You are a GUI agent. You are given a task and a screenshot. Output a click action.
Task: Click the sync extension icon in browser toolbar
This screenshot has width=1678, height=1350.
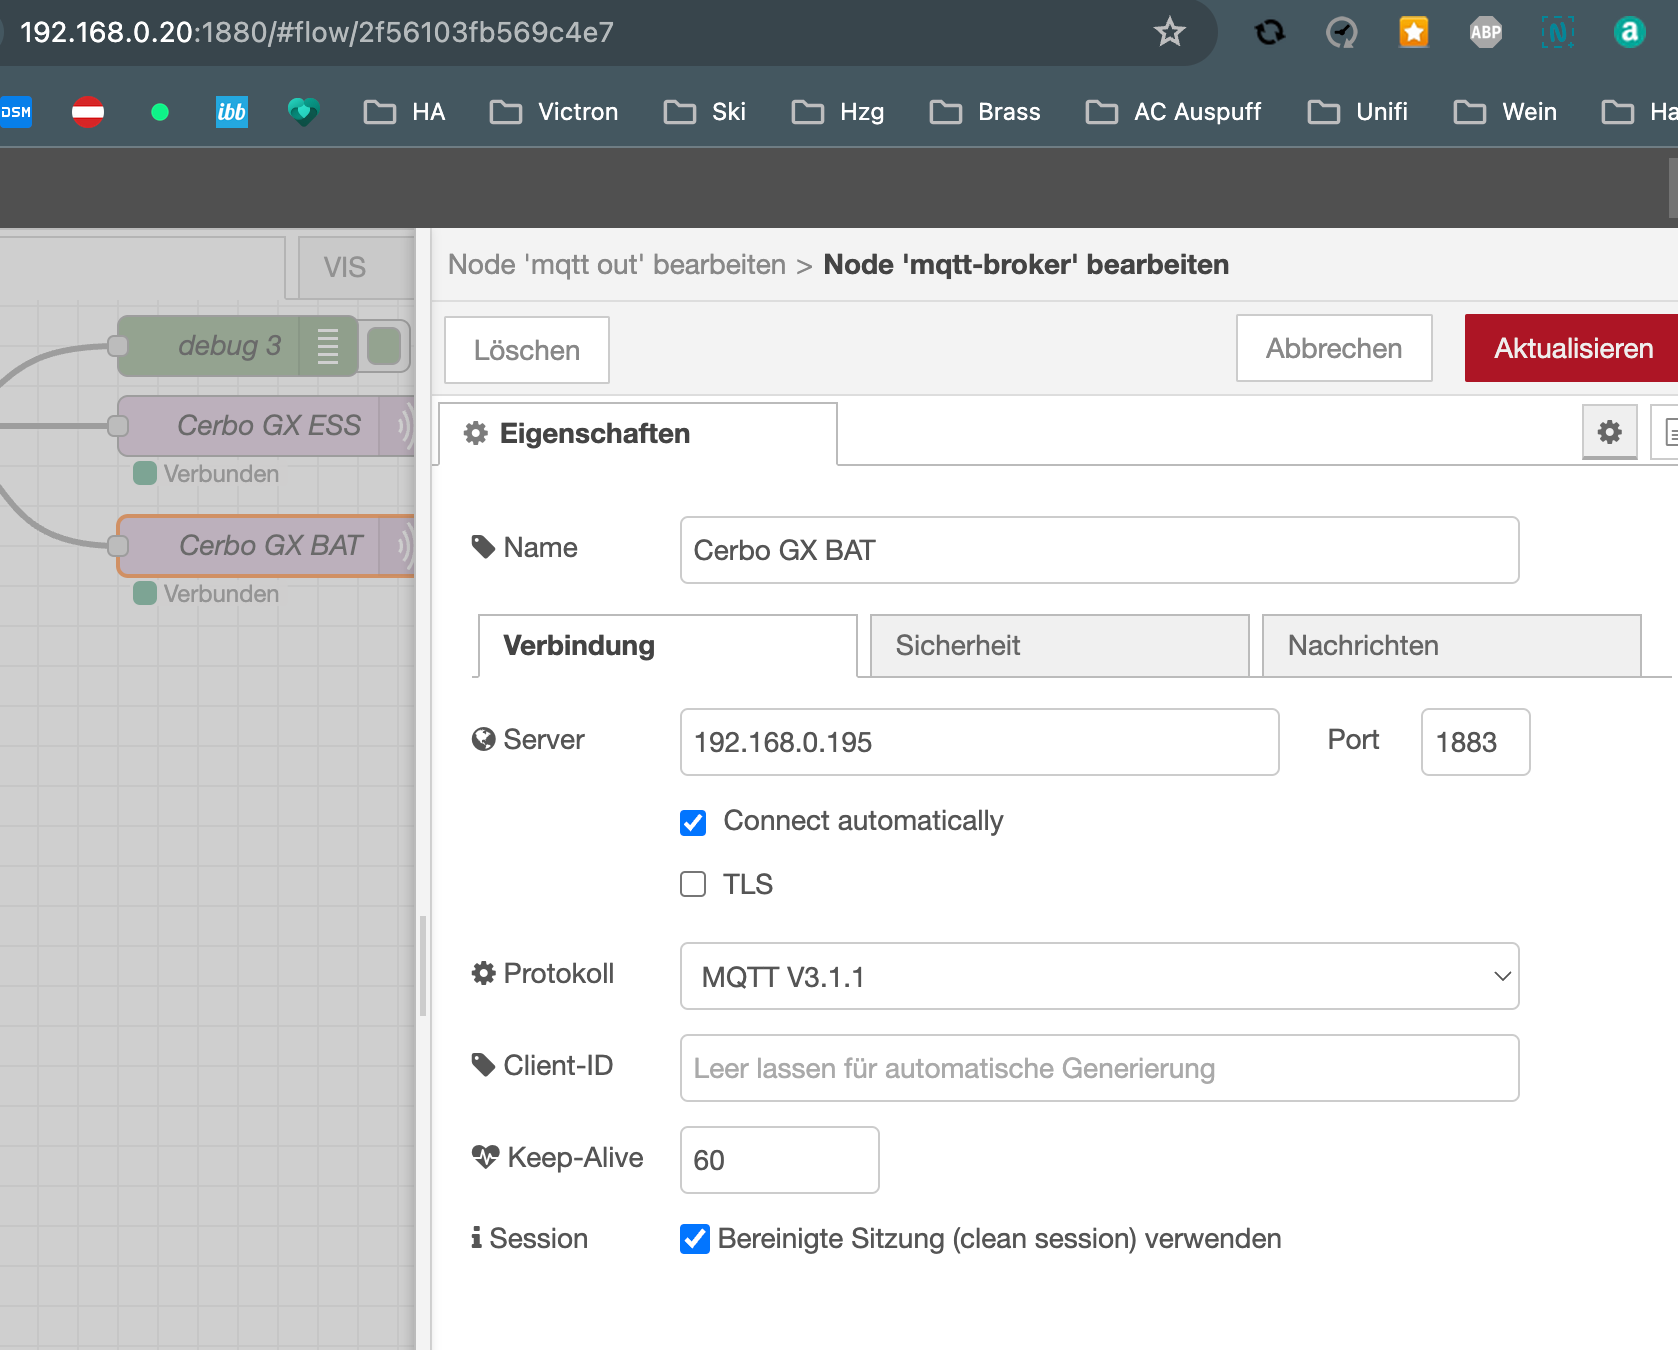pyautogui.click(x=1270, y=32)
